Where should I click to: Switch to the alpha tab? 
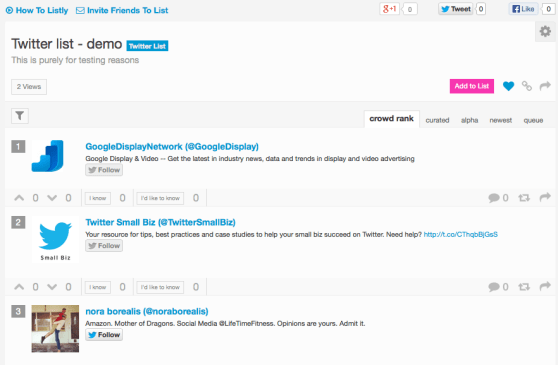tap(469, 120)
